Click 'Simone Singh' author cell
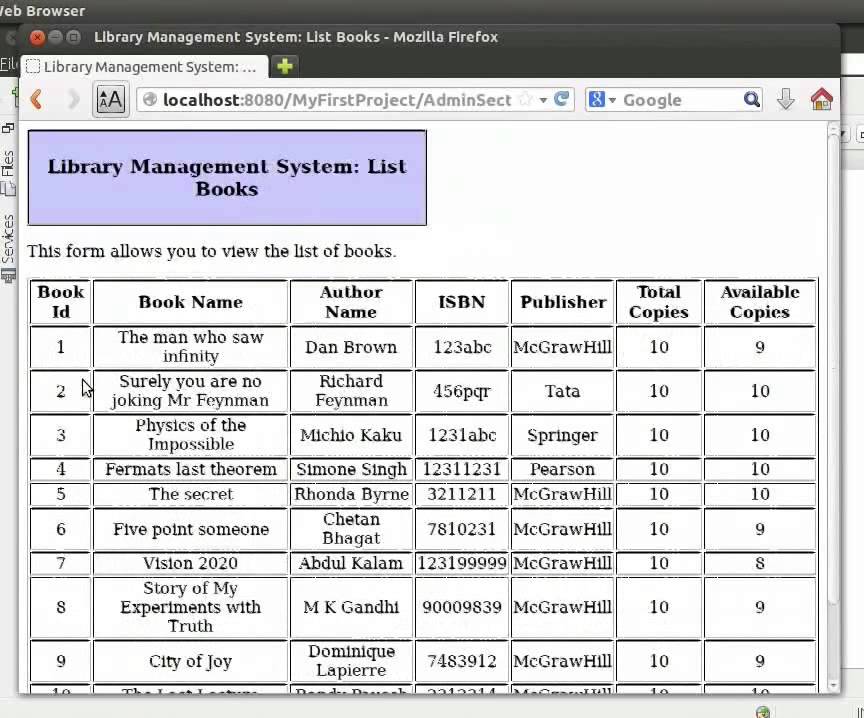The height and width of the screenshot is (718, 864). pos(351,469)
